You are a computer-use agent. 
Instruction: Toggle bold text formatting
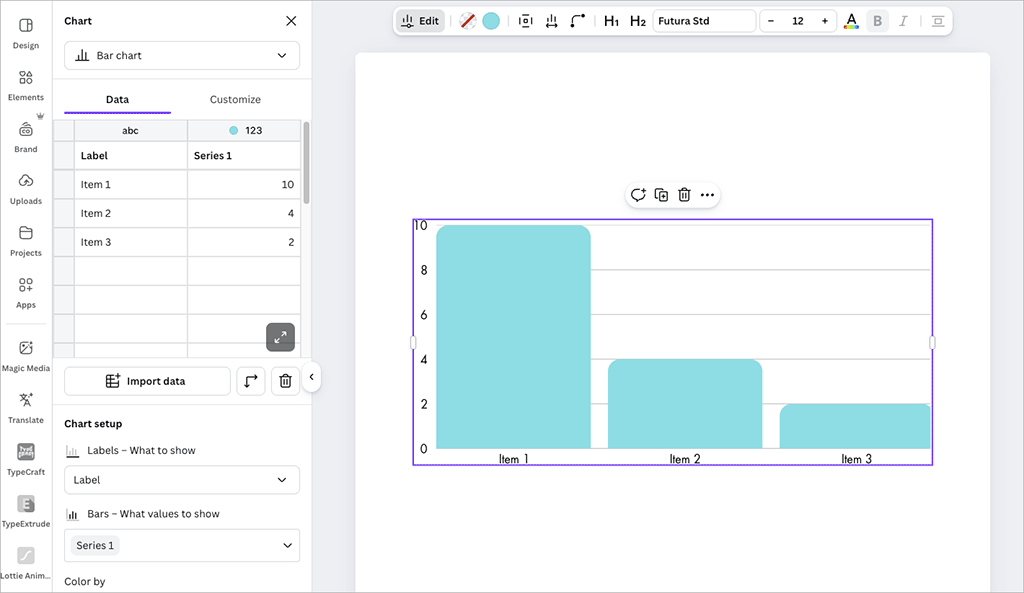tap(877, 20)
